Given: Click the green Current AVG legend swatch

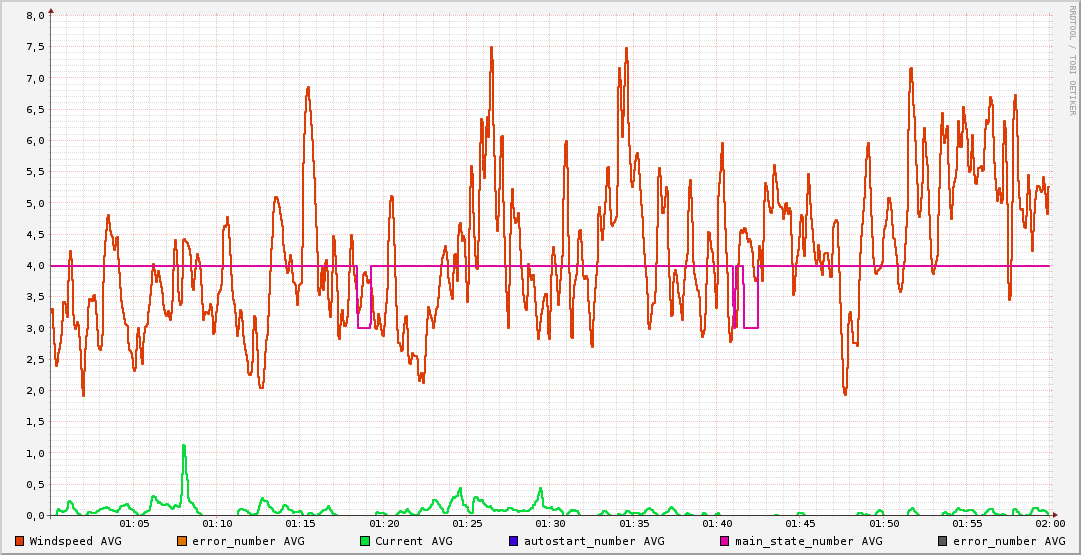Looking at the screenshot, I should point(365,541).
